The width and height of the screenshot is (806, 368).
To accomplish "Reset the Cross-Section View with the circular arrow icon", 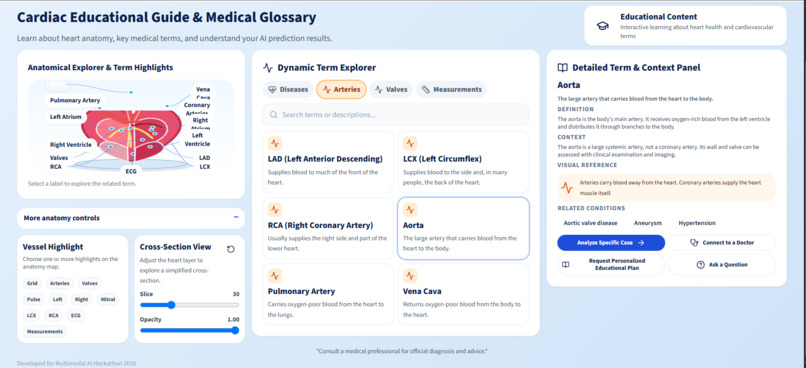I will tap(231, 249).
